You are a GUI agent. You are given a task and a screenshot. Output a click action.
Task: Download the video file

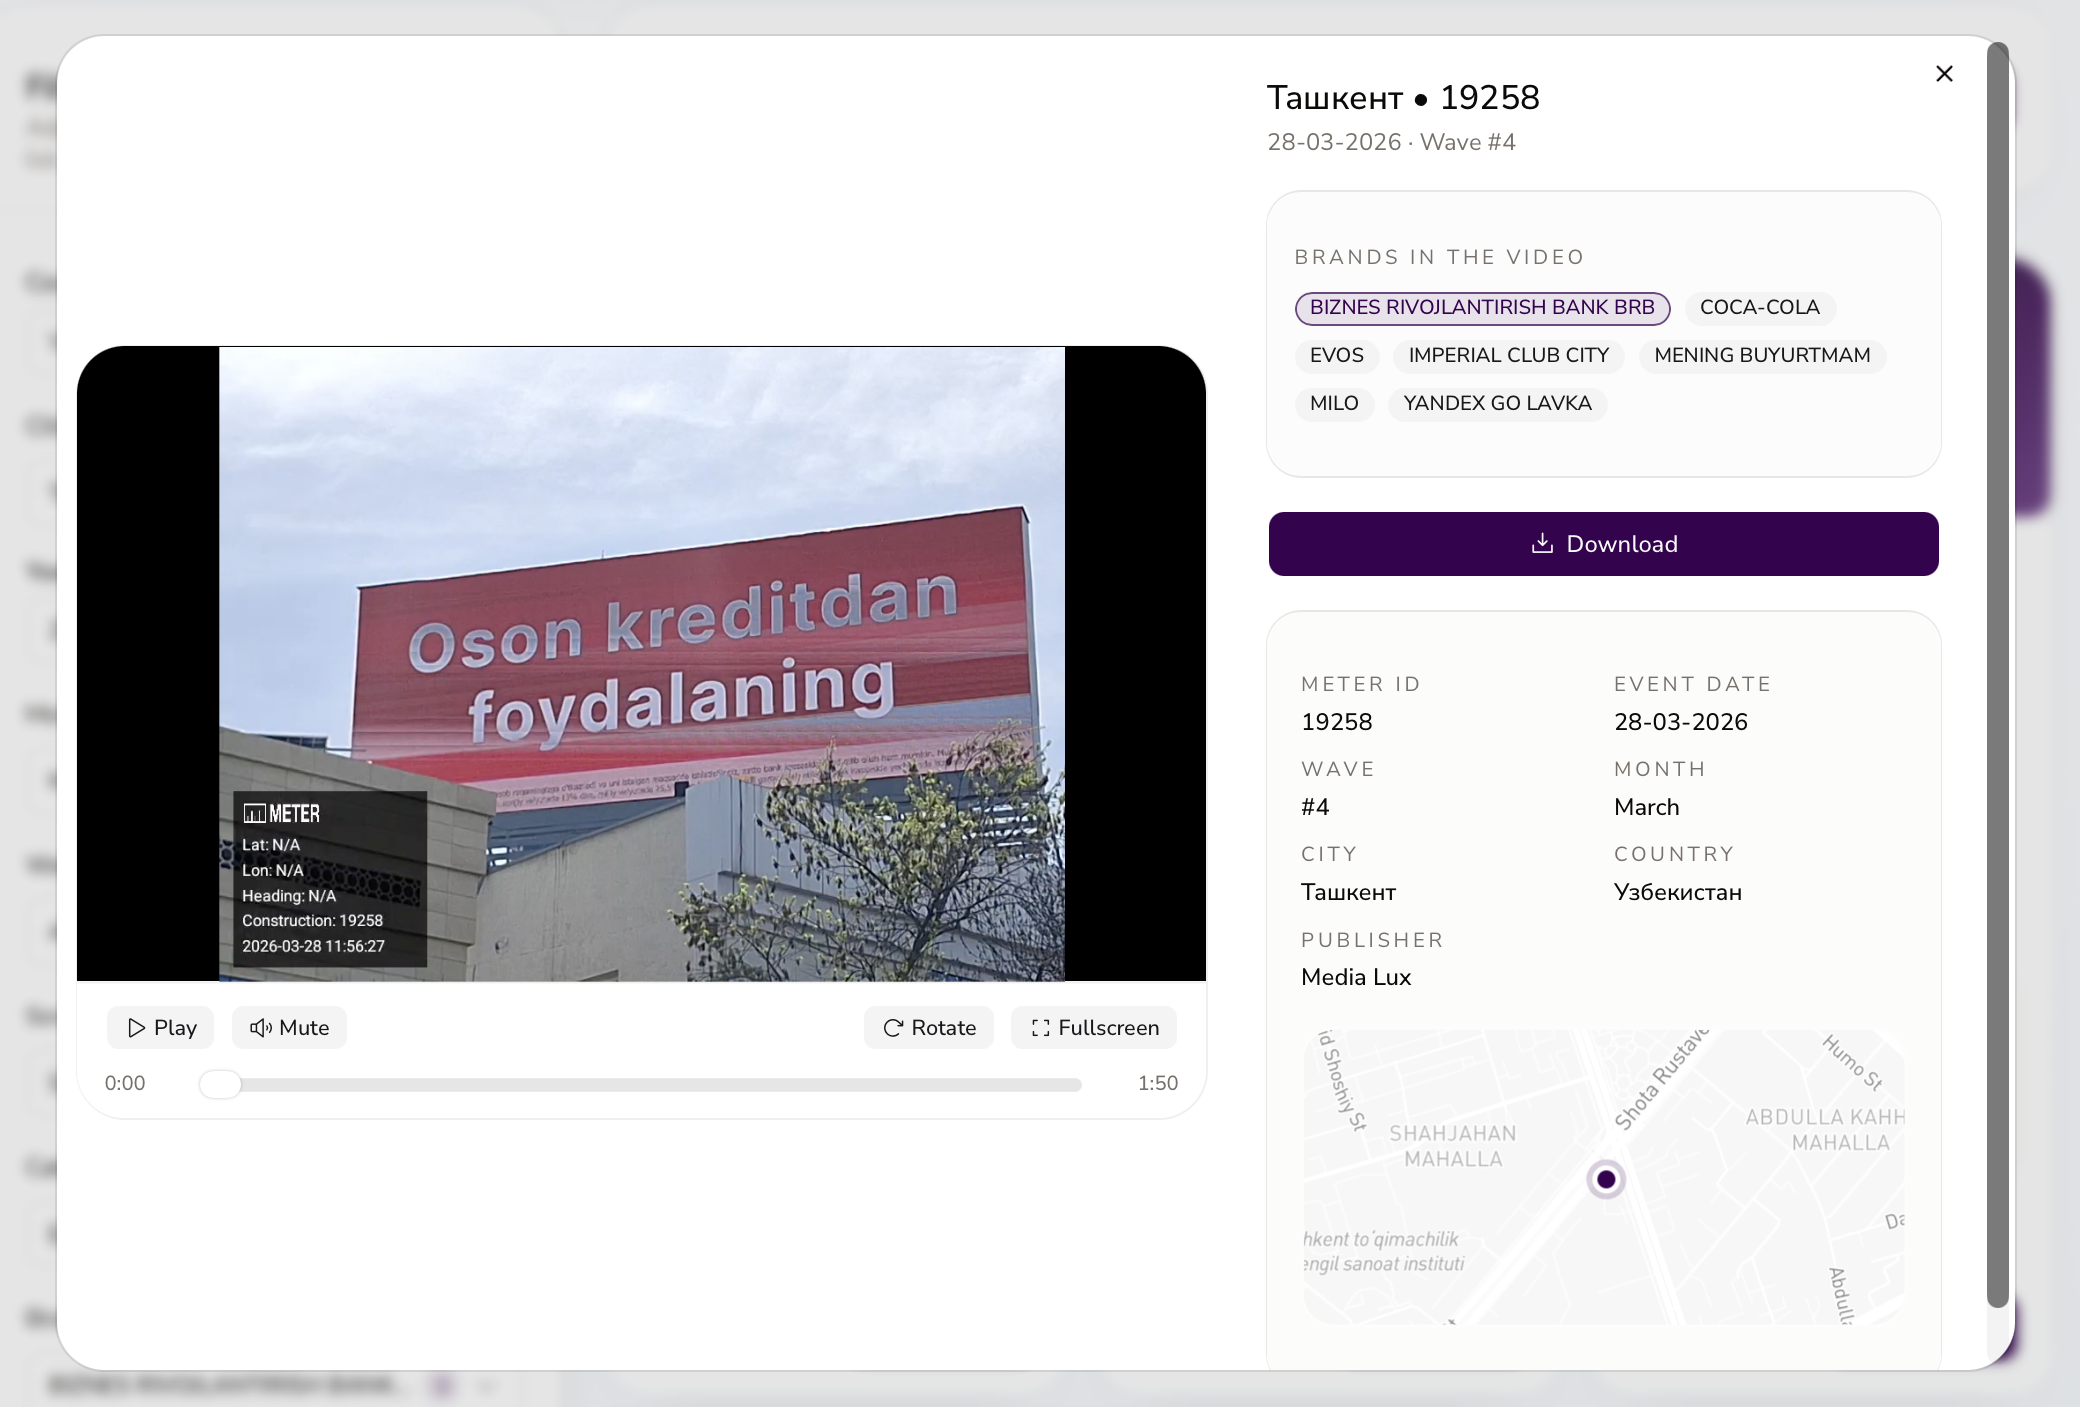[1604, 544]
